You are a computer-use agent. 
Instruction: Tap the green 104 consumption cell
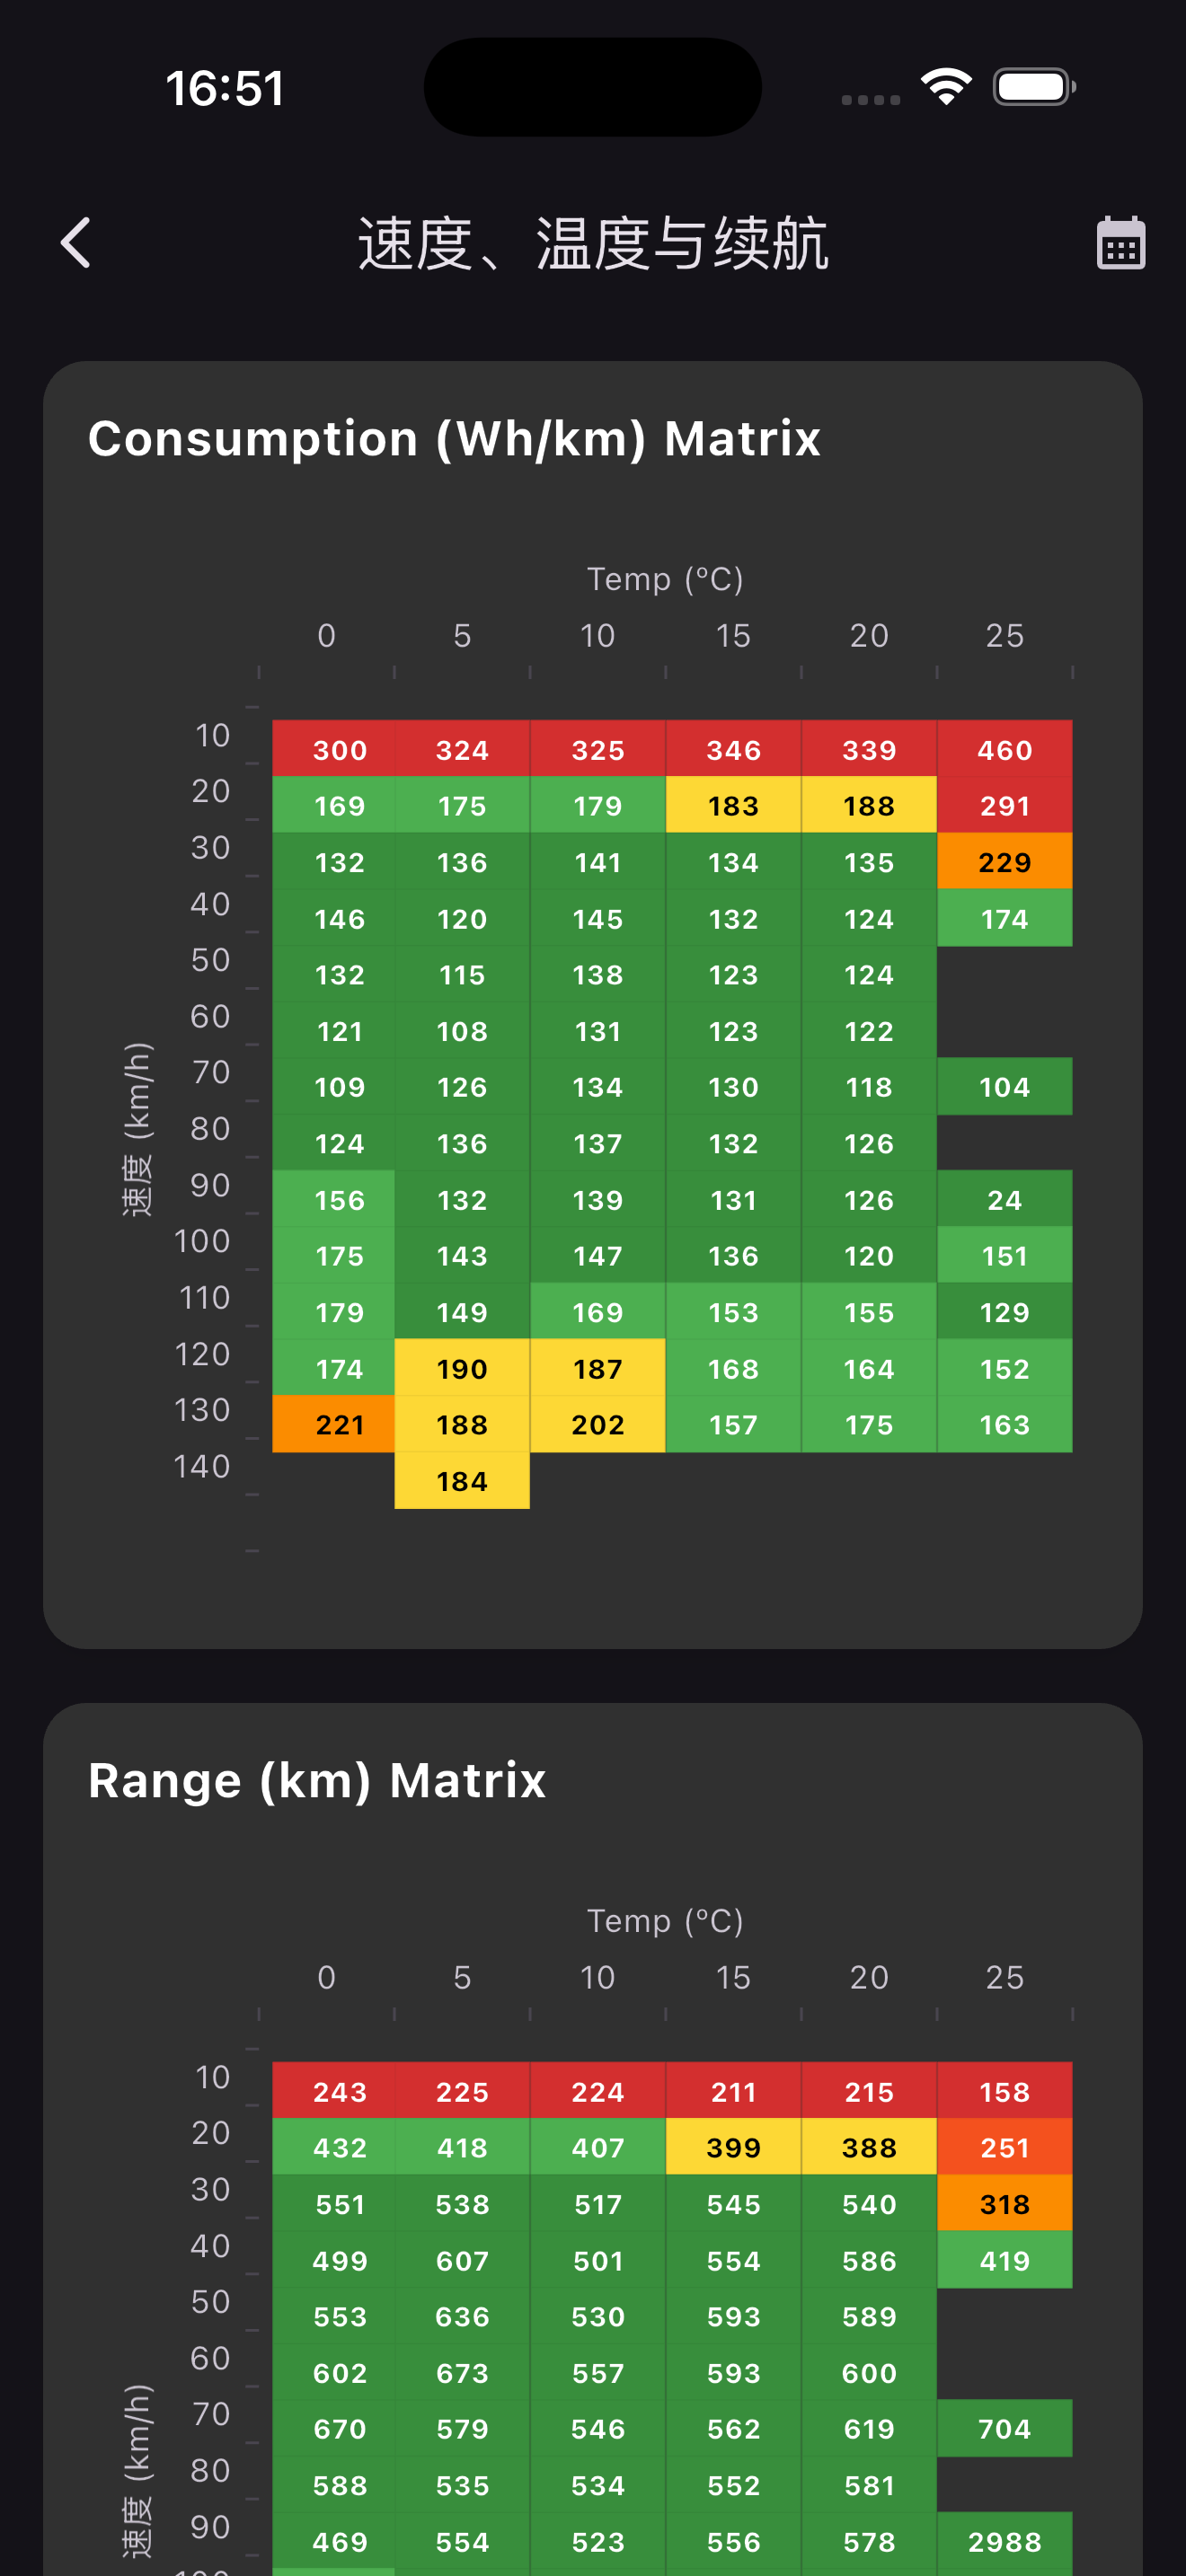1004,1087
